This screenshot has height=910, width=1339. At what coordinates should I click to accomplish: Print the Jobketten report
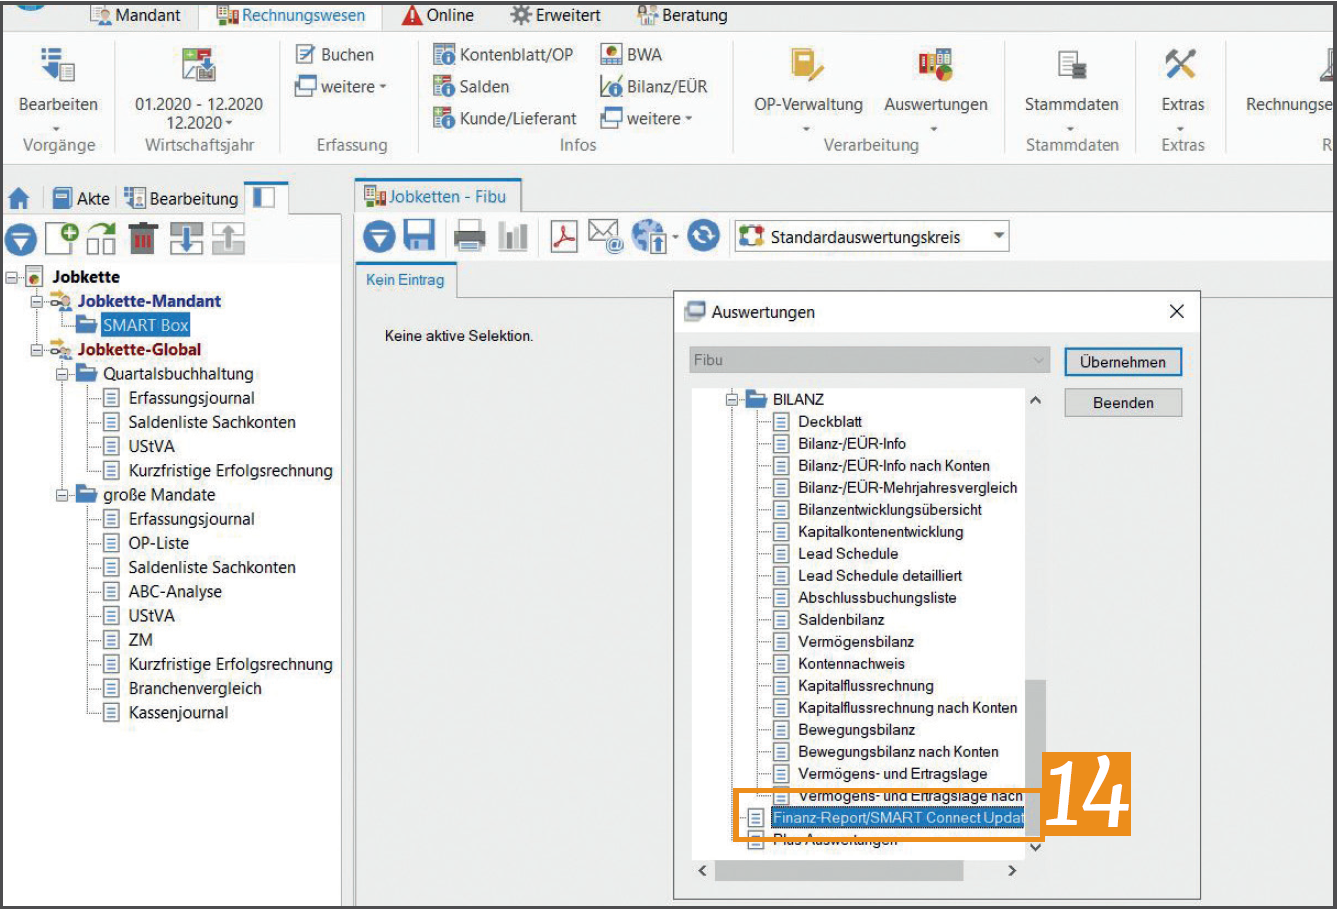coord(469,237)
